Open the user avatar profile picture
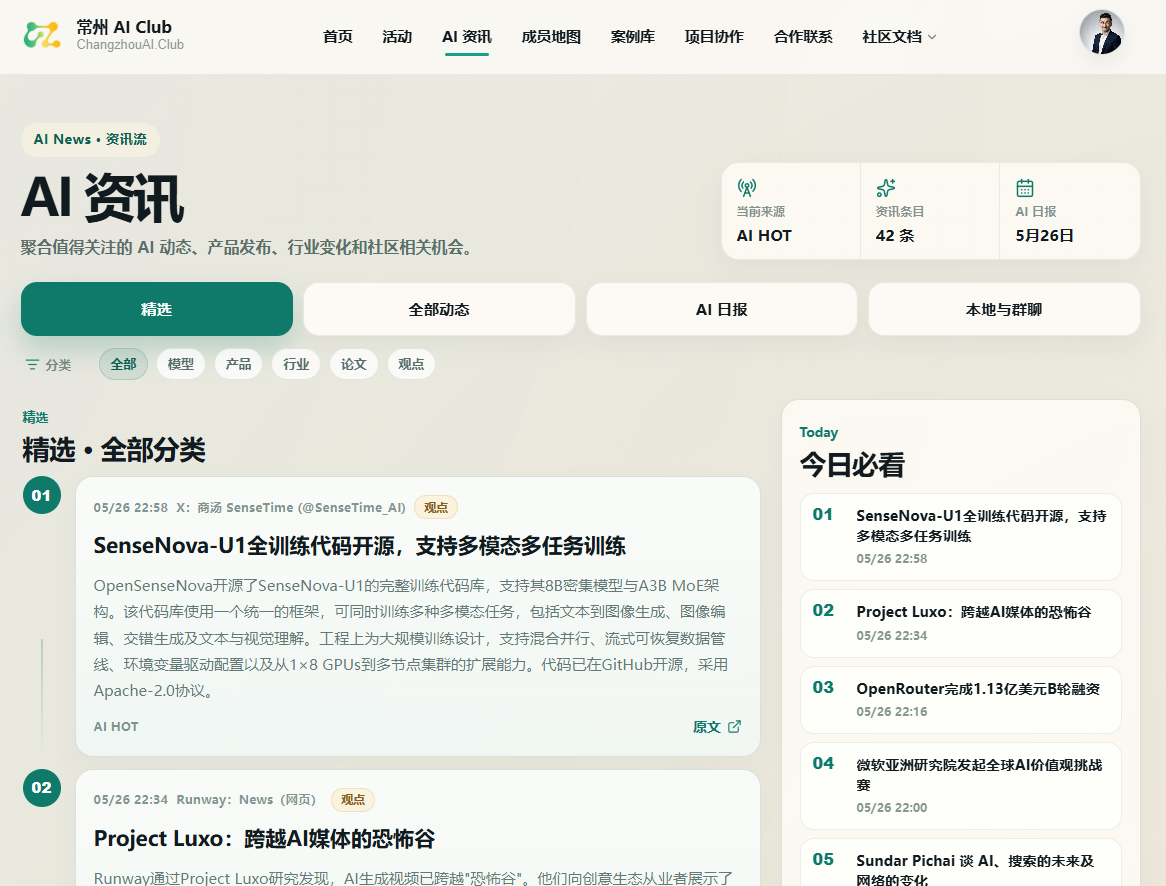Image resolution: width=1166 pixels, height=886 pixels. (1101, 33)
